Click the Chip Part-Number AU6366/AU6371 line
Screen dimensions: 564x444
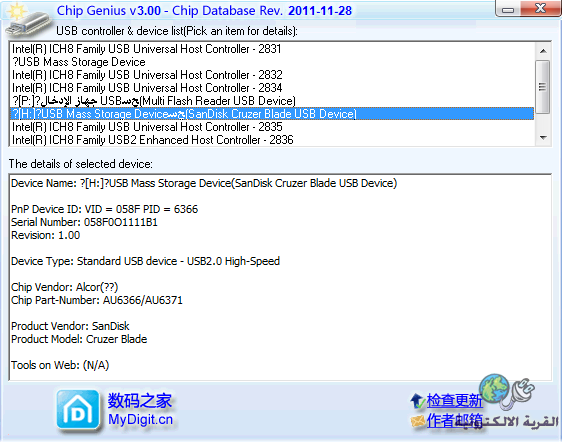97,300
